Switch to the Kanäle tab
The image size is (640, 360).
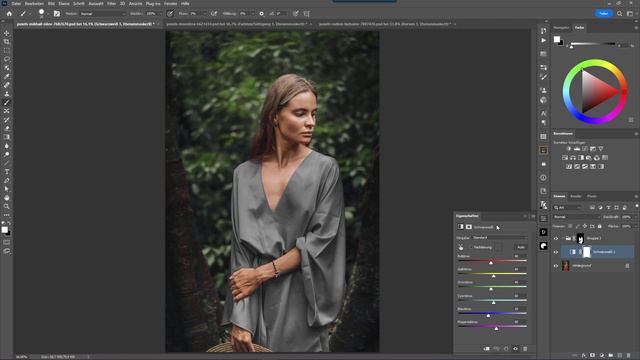click(x=576, y=196)
